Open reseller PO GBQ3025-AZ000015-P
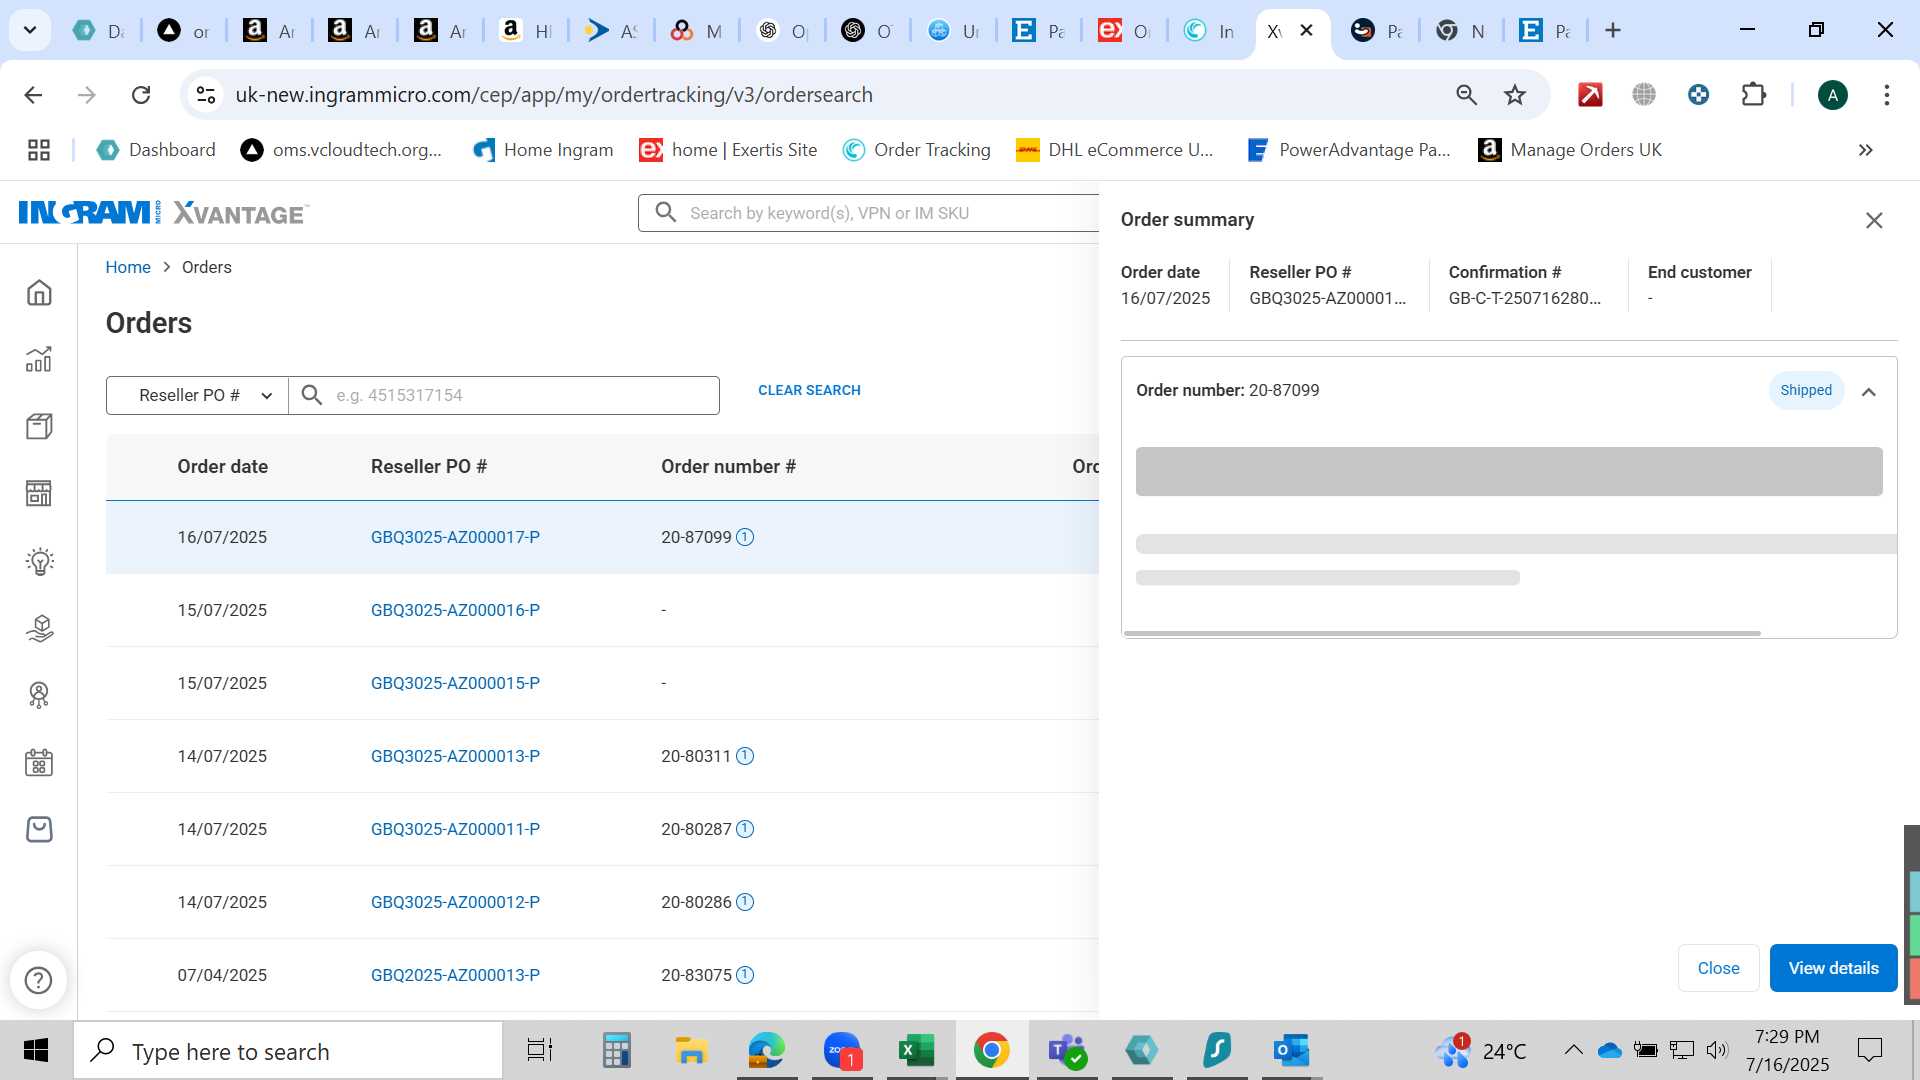This screenshot has width=1920, height=1080. [455, 683]
